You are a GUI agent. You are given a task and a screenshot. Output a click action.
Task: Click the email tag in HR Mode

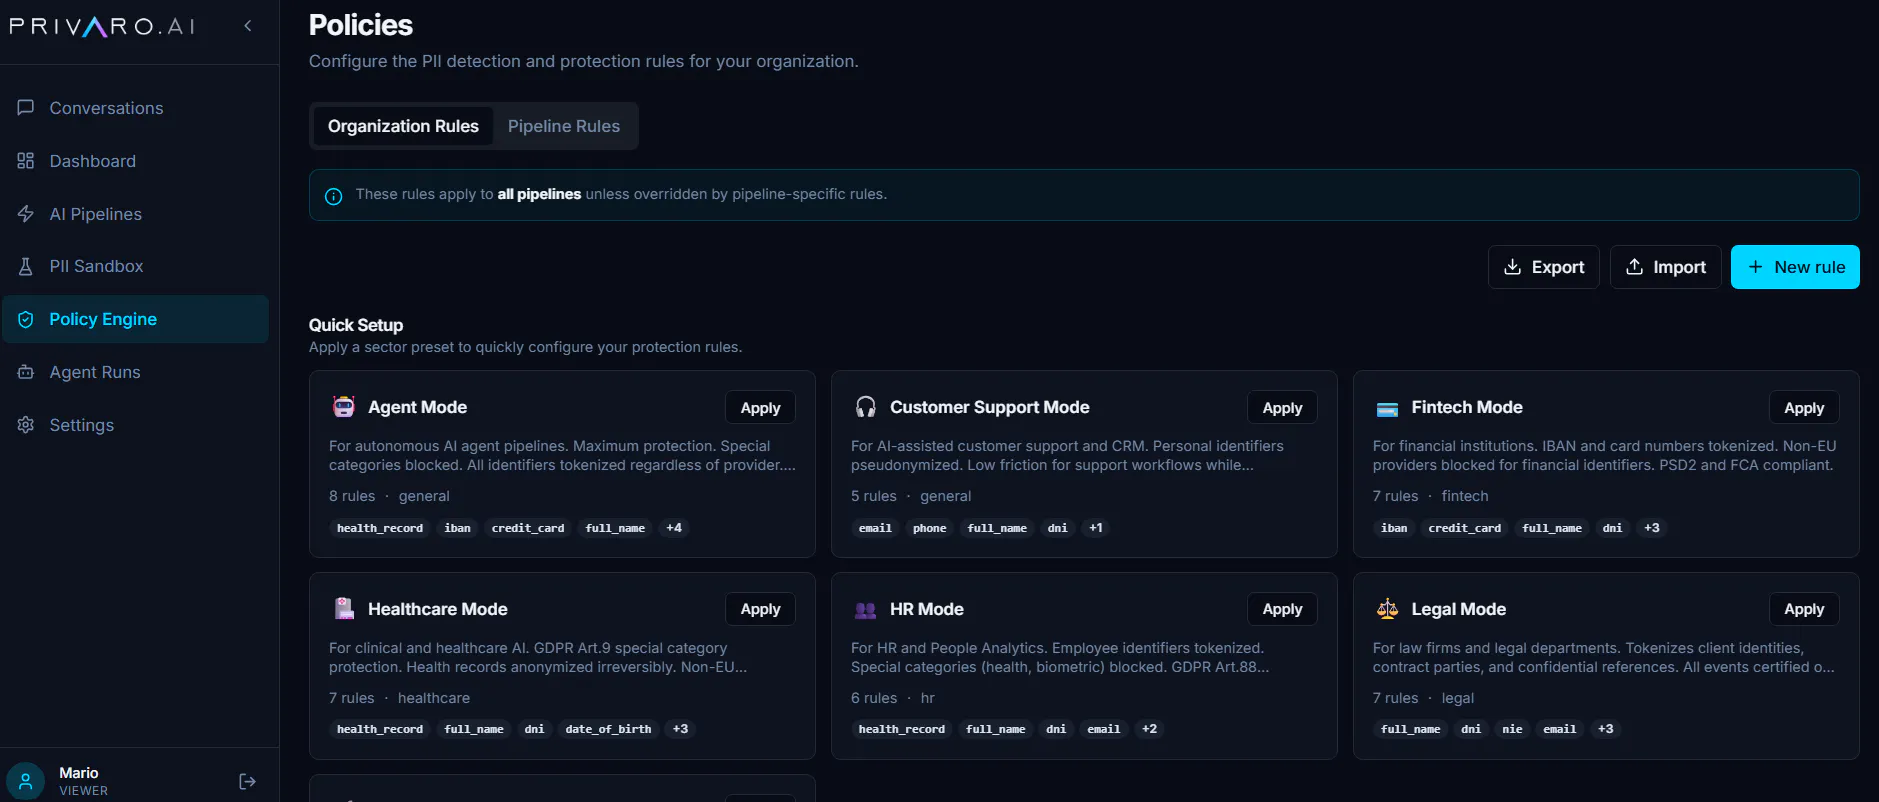click(x=1104, y=729)
